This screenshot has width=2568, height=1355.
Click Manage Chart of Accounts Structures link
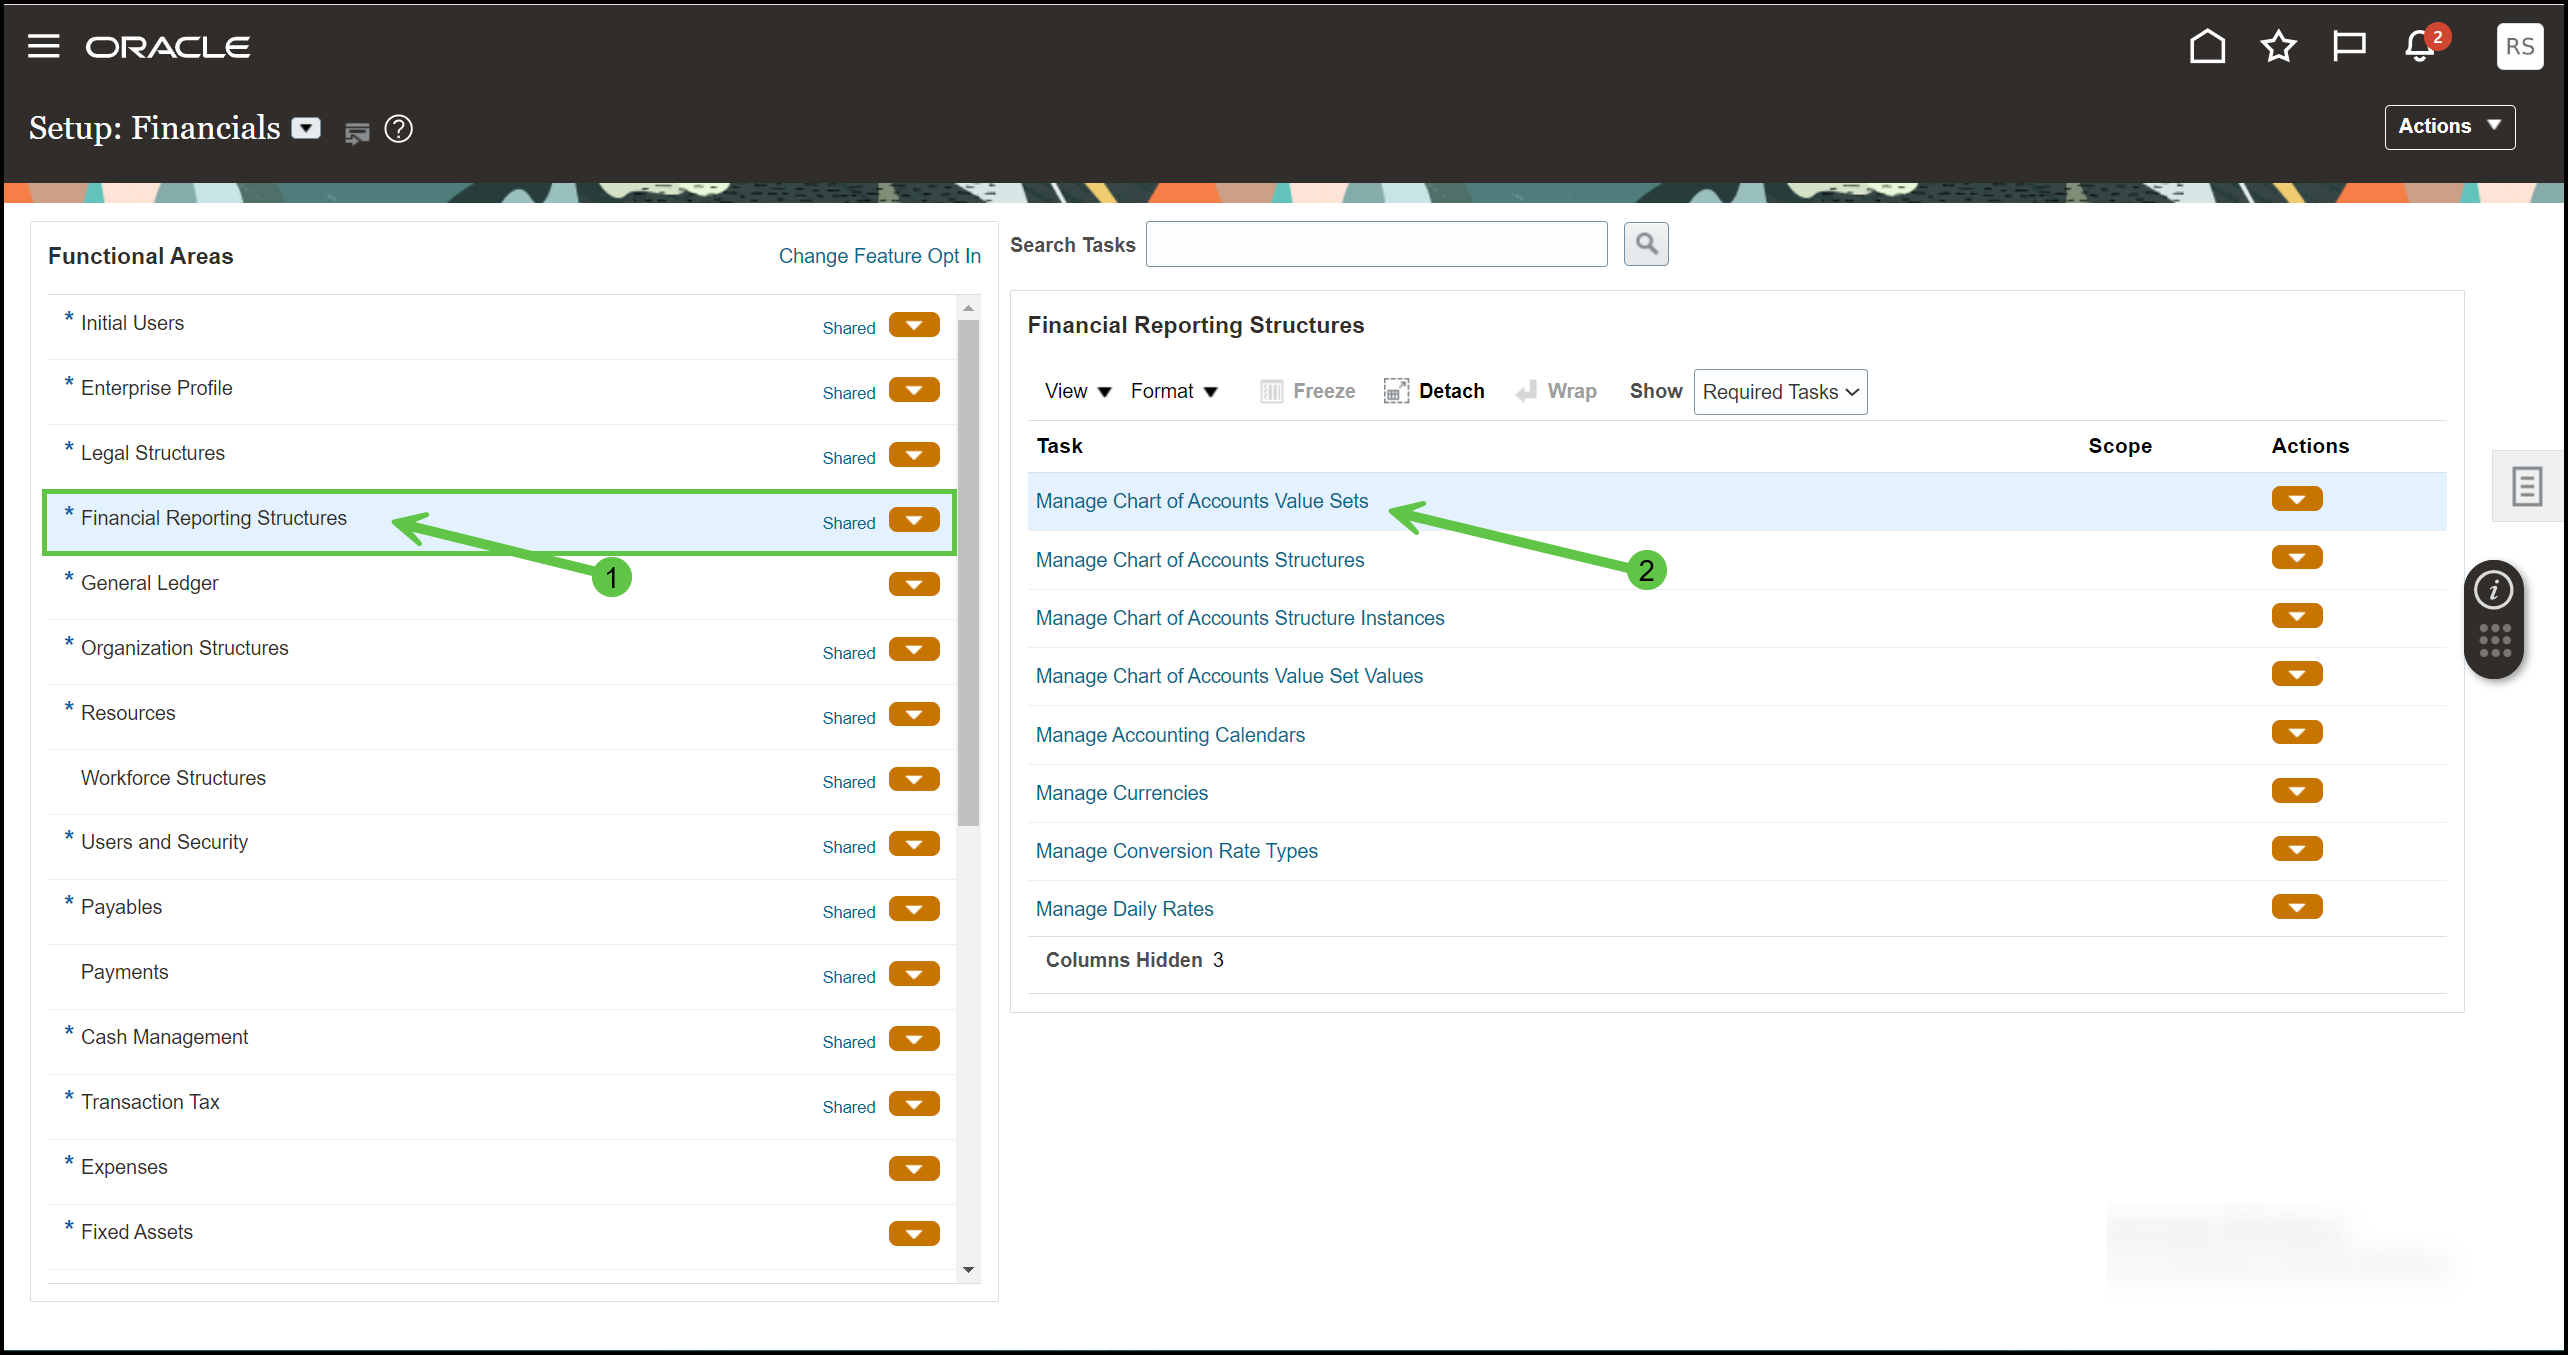(1199, 560)
